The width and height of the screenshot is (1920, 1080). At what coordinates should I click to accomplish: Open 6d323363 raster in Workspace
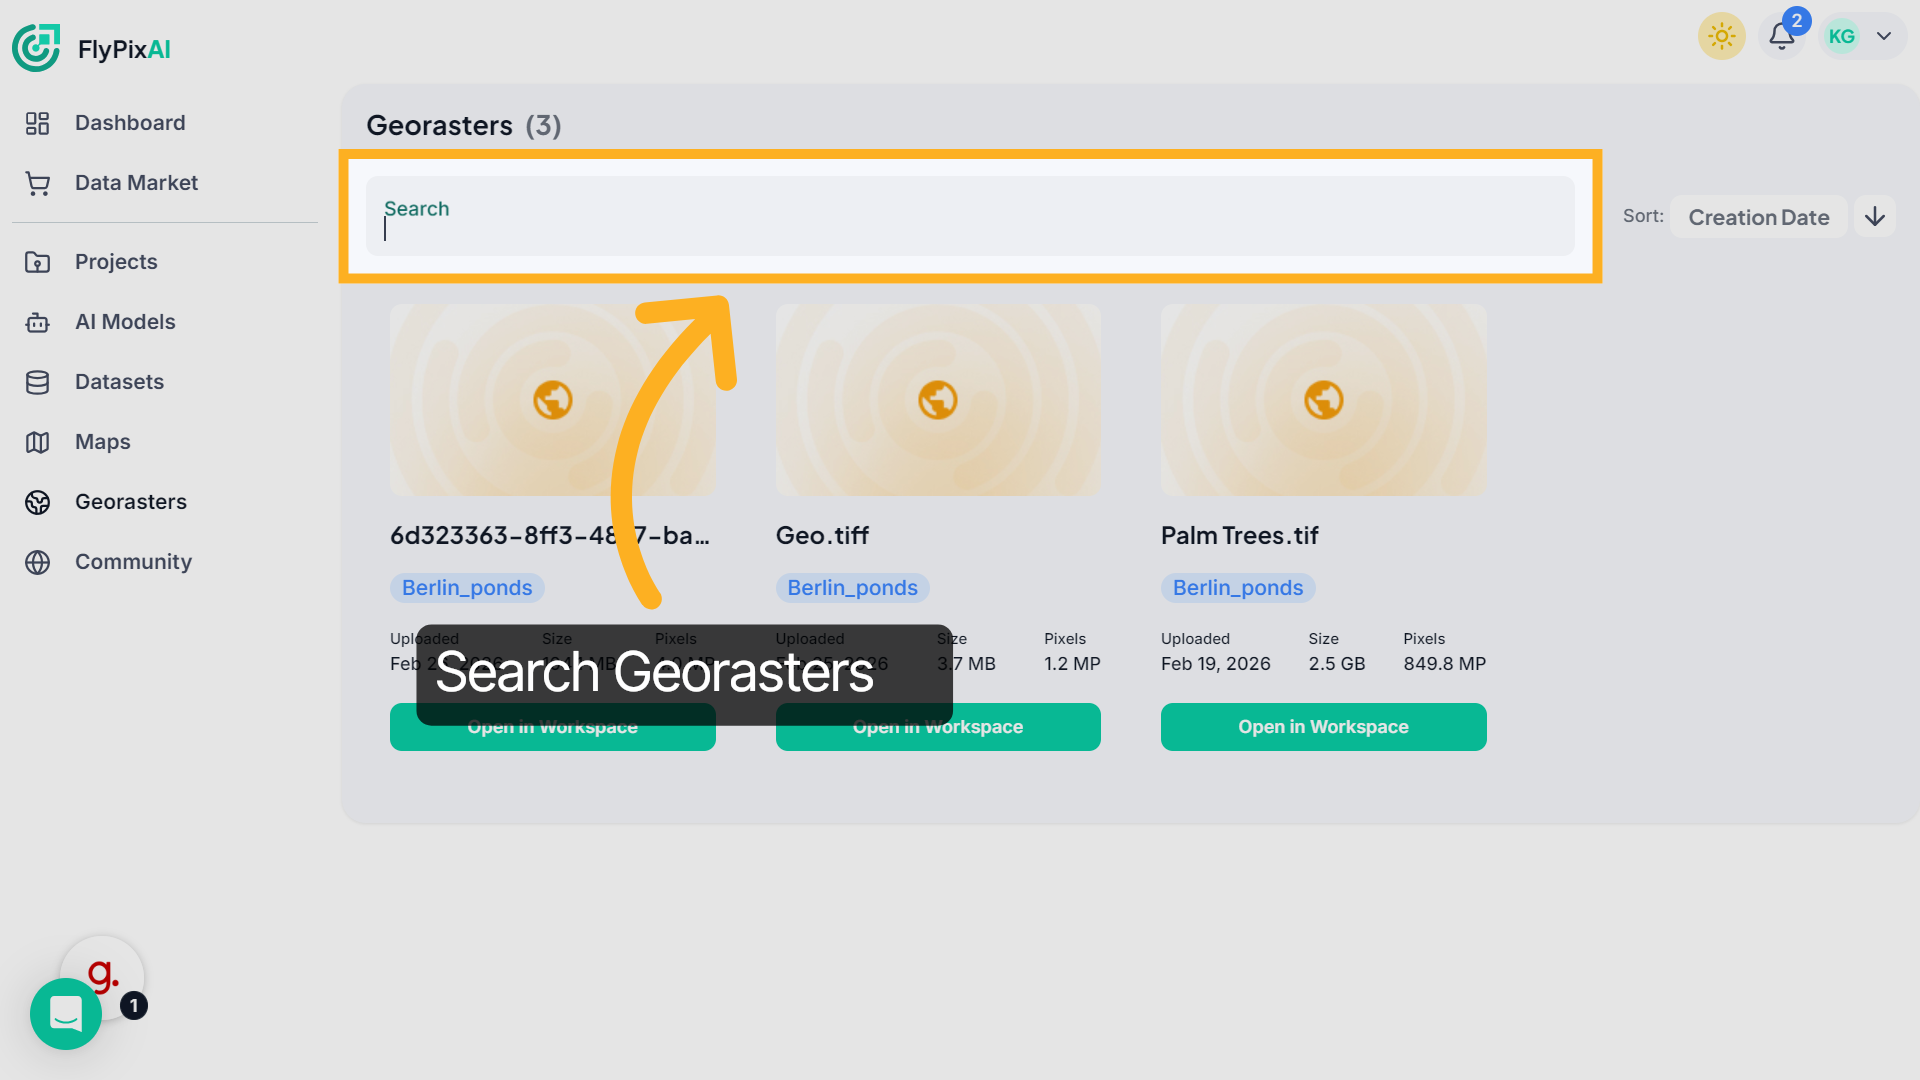(x=552, y=727)
